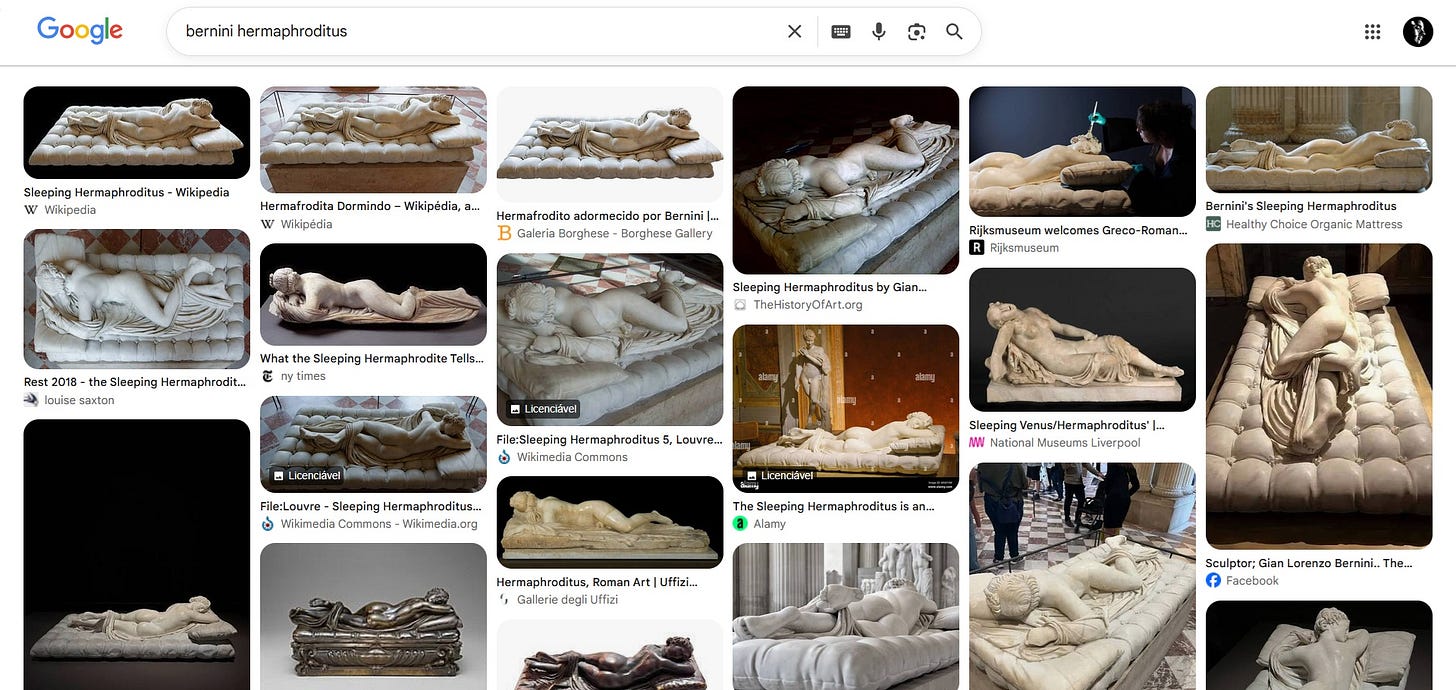Image resolution: width=1456 pixels, height=690 pixels.
Task: Open Hermafrodita Dormindo – Wikipédia result title
Action: click(x=370, y=206)
